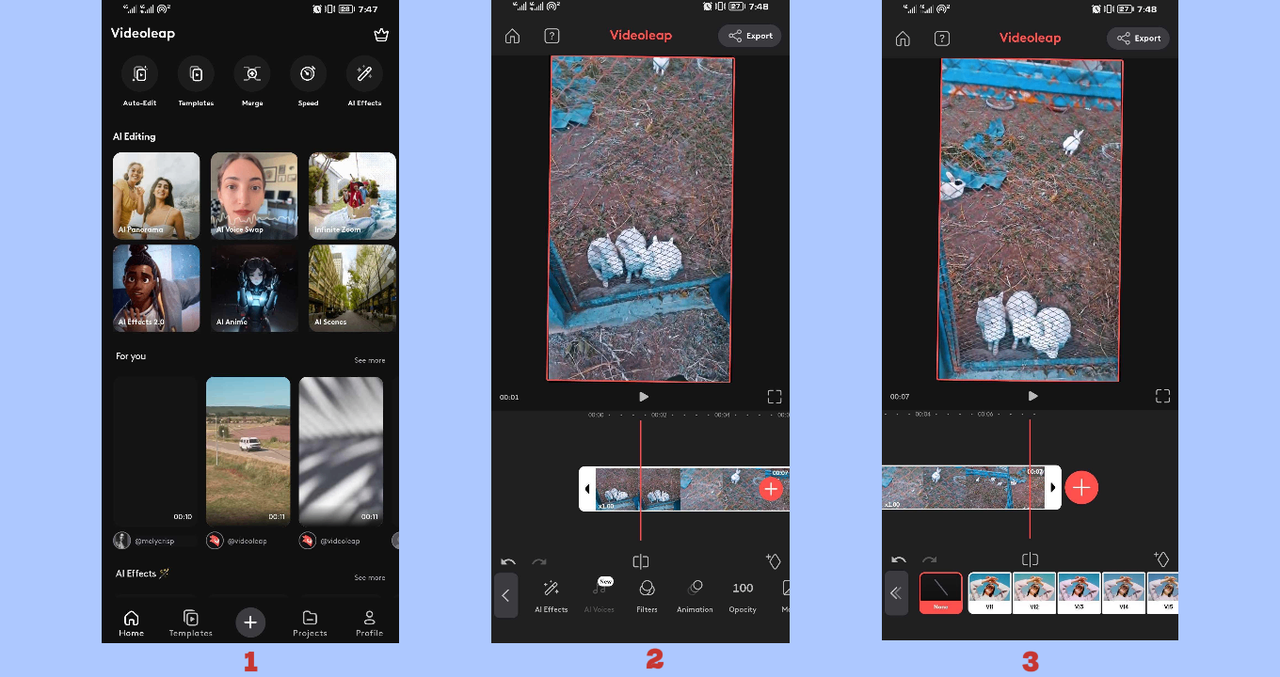The image size is (1280, 677).
Task: Play the preview in the filter presets editor
Action: tap(1032, 396)
